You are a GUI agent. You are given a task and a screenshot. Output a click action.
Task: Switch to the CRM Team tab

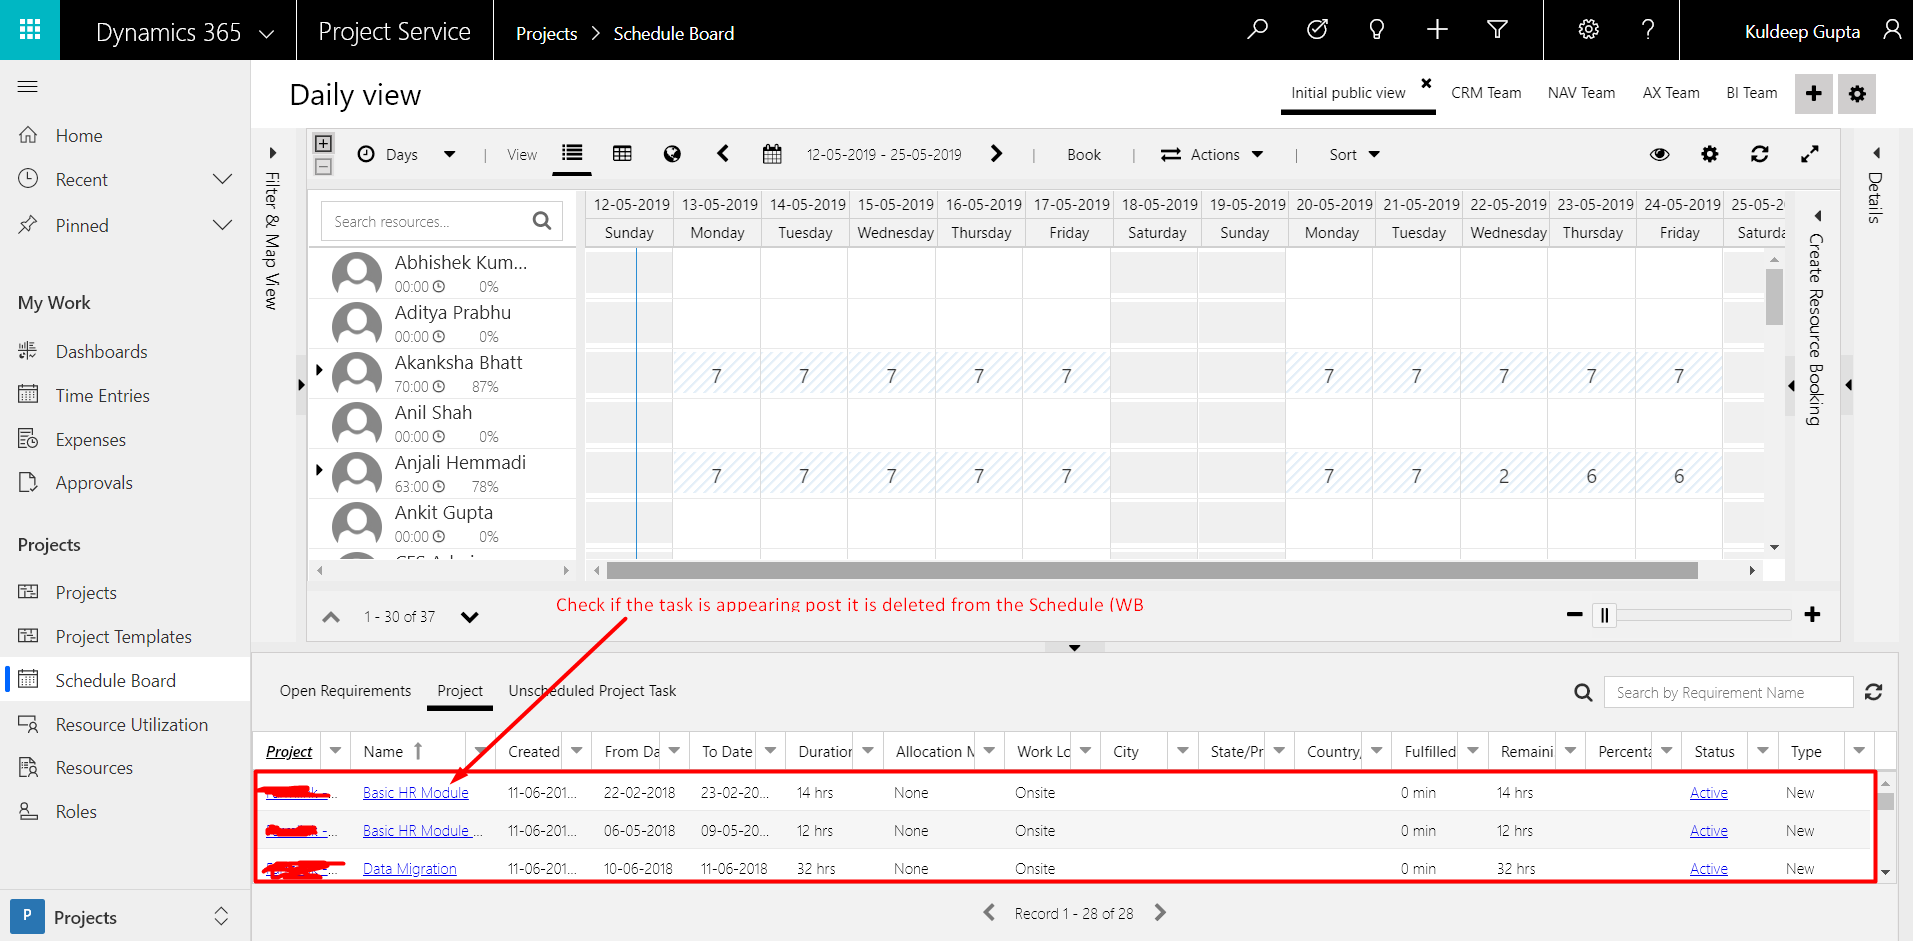(1486, 93)
